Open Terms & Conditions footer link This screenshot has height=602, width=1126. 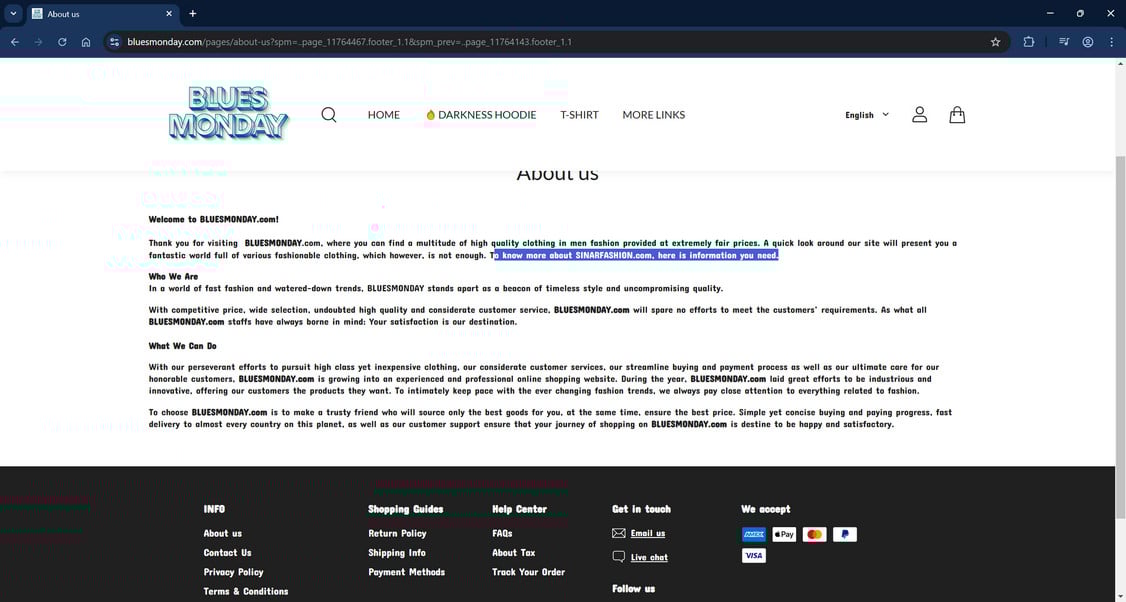pos(246,591)
